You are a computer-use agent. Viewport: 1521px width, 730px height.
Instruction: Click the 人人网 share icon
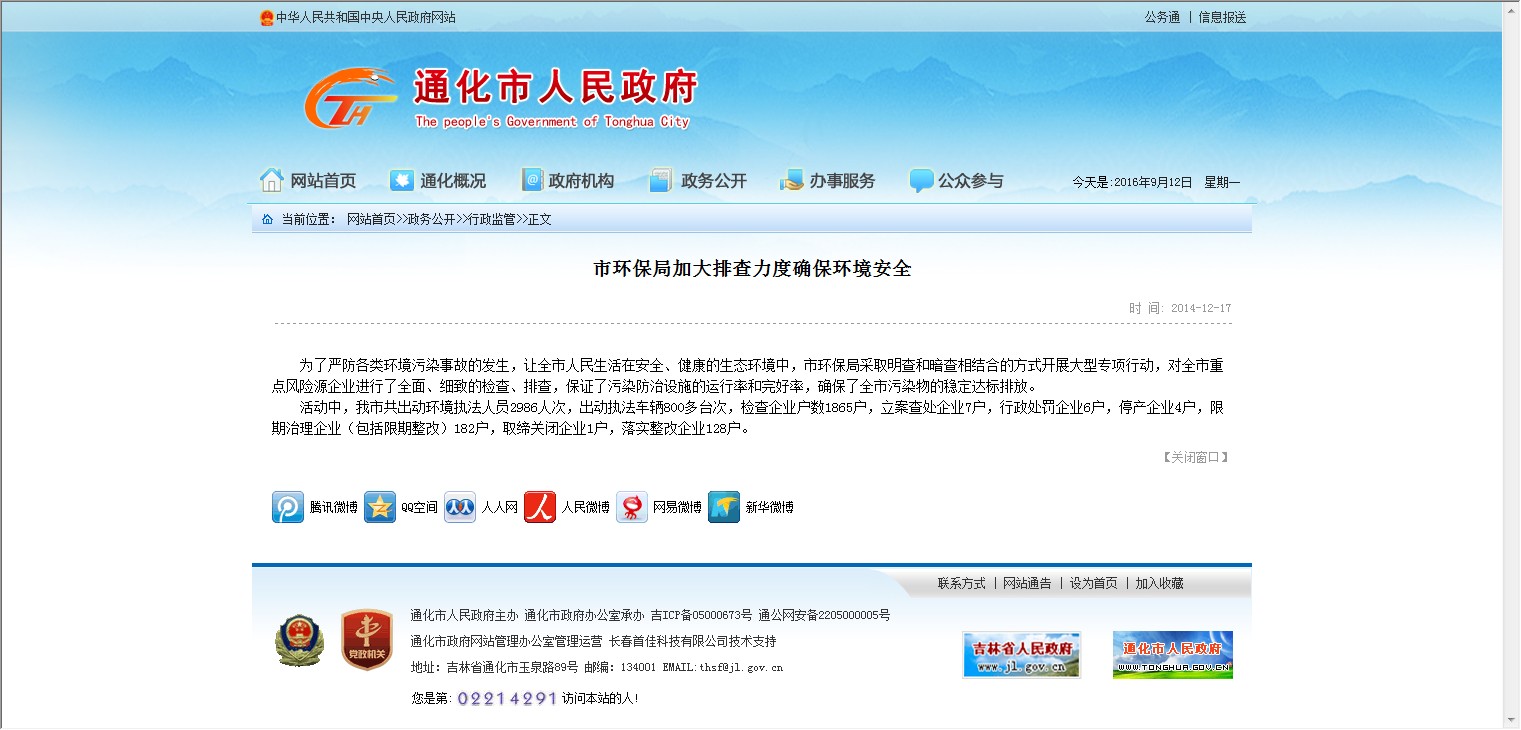(460, 507)
